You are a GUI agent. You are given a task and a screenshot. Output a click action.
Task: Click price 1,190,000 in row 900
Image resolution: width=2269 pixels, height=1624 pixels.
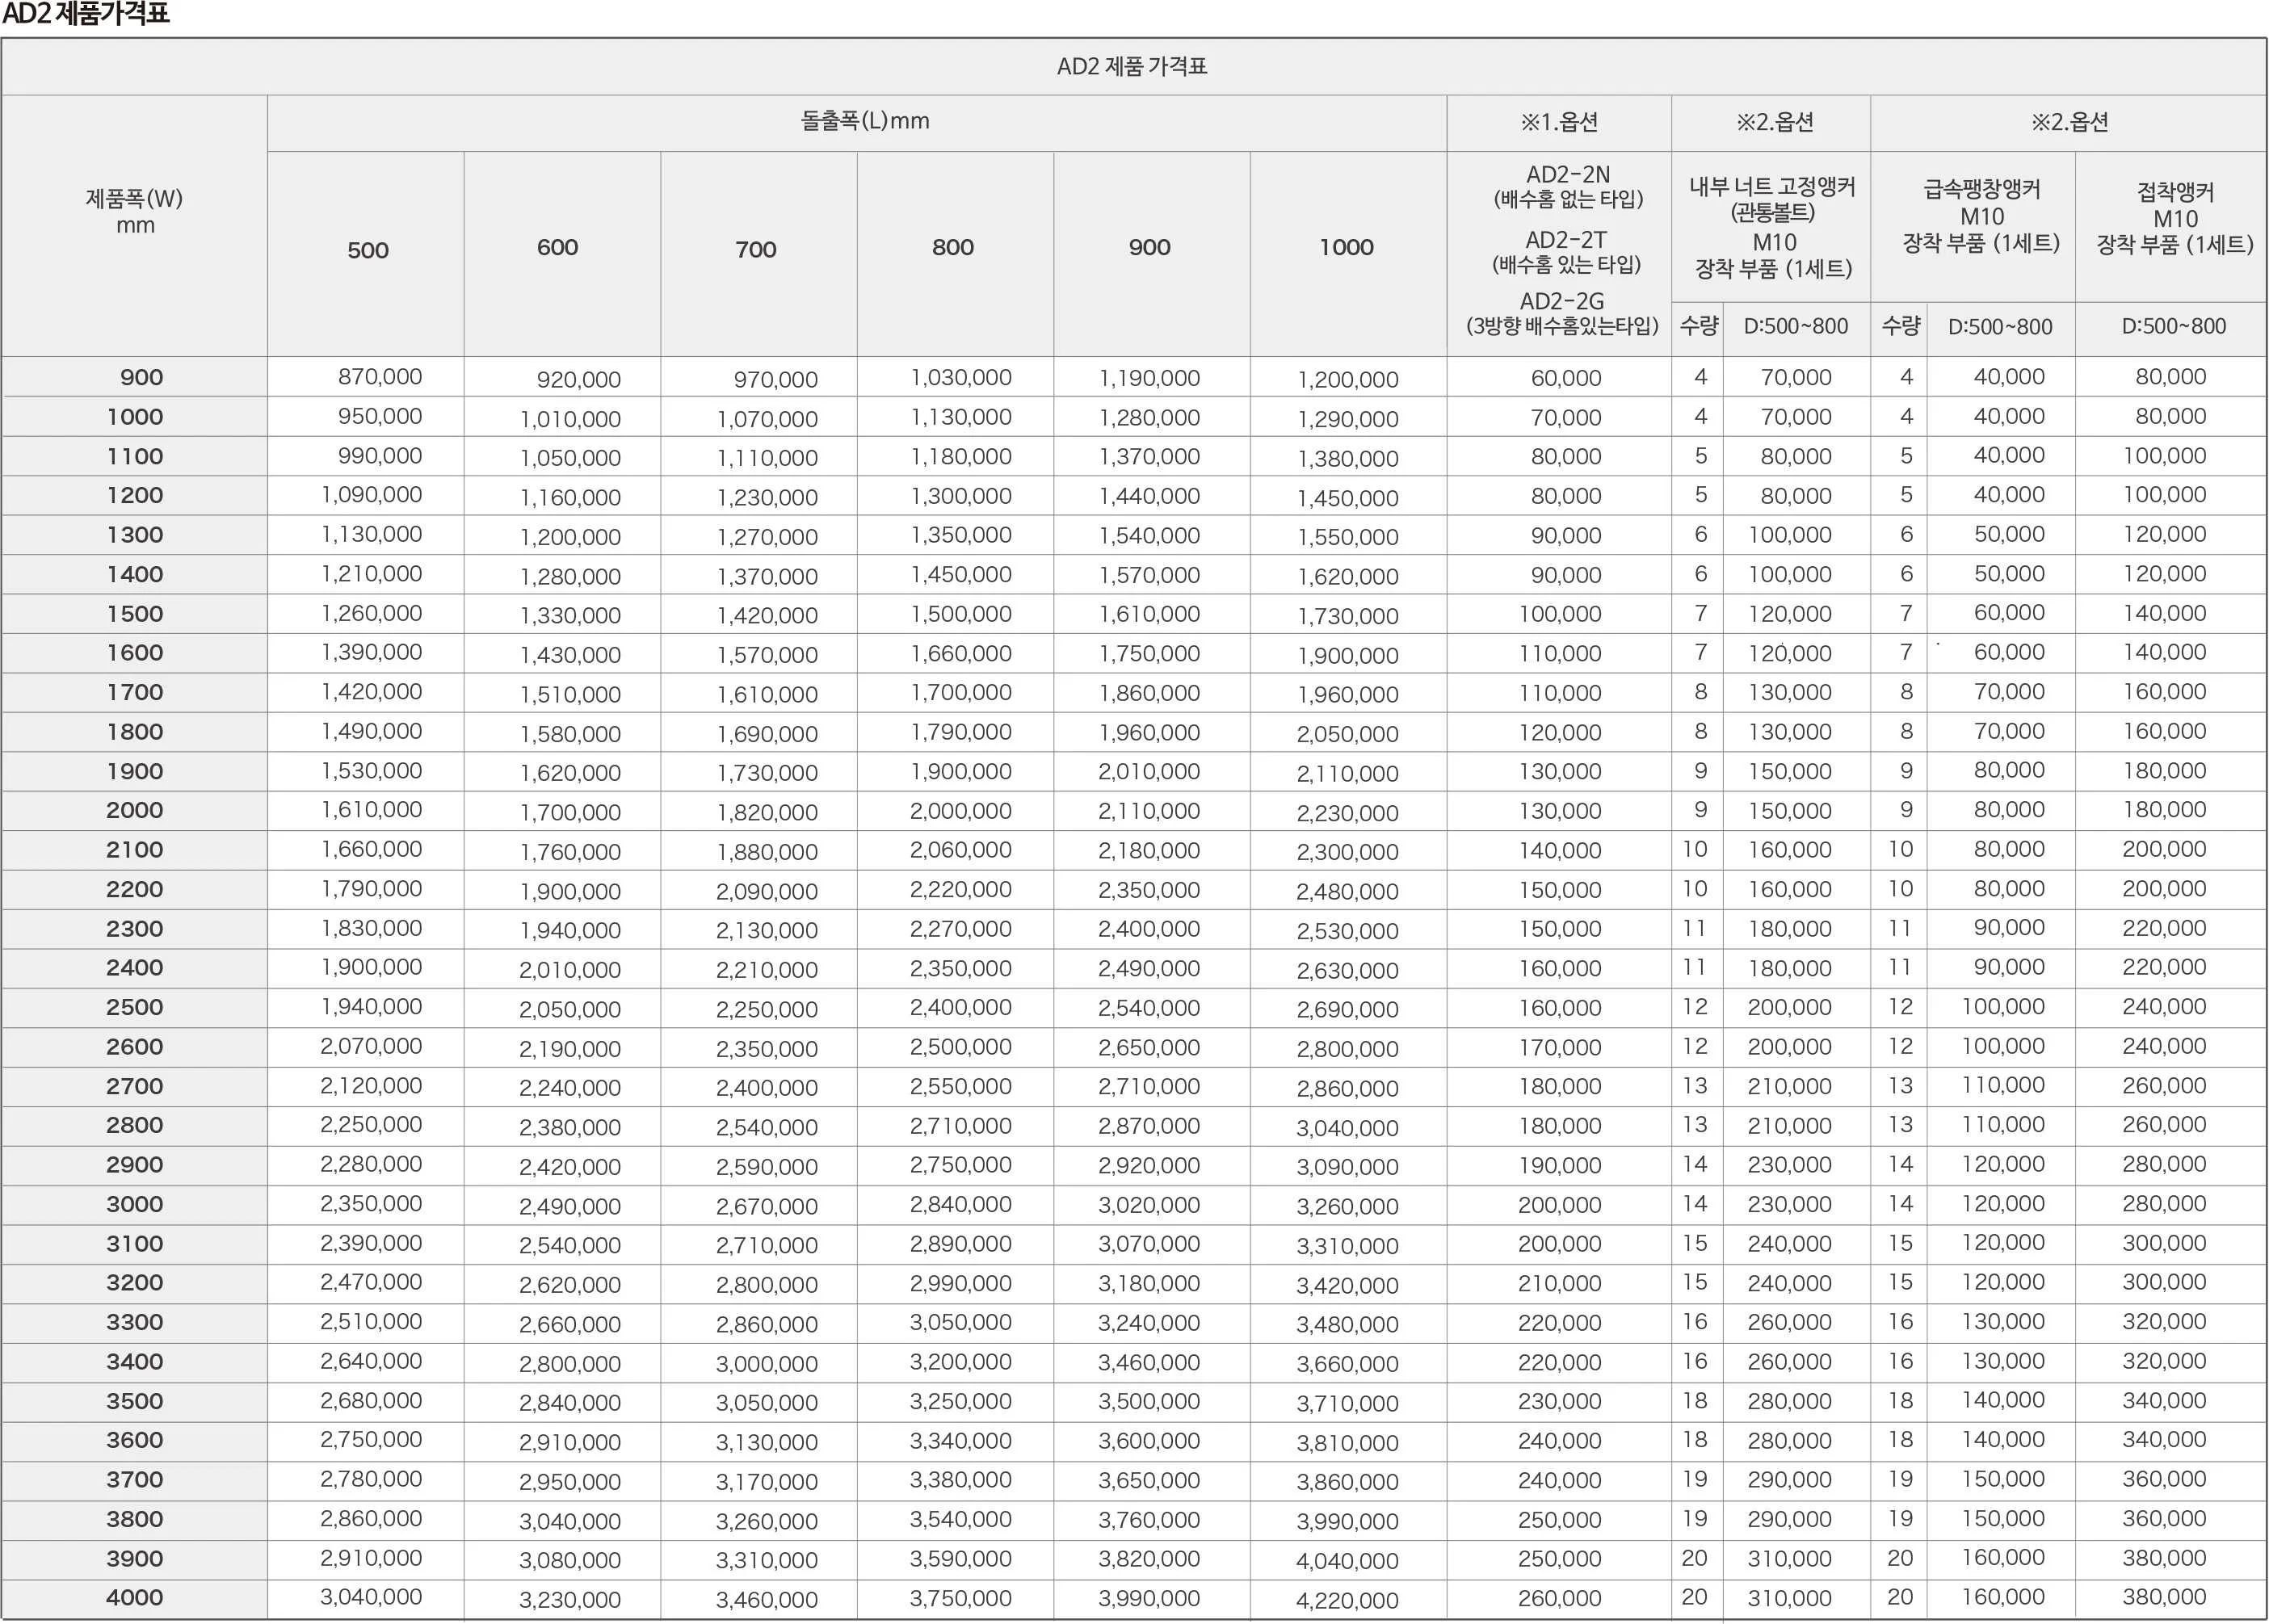pyautogui.click(x=1150, y=379)
